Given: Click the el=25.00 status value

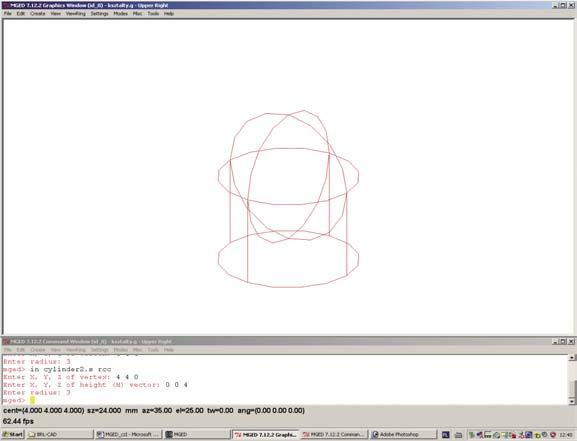Looking at the screenshot, I should [189, 410].
